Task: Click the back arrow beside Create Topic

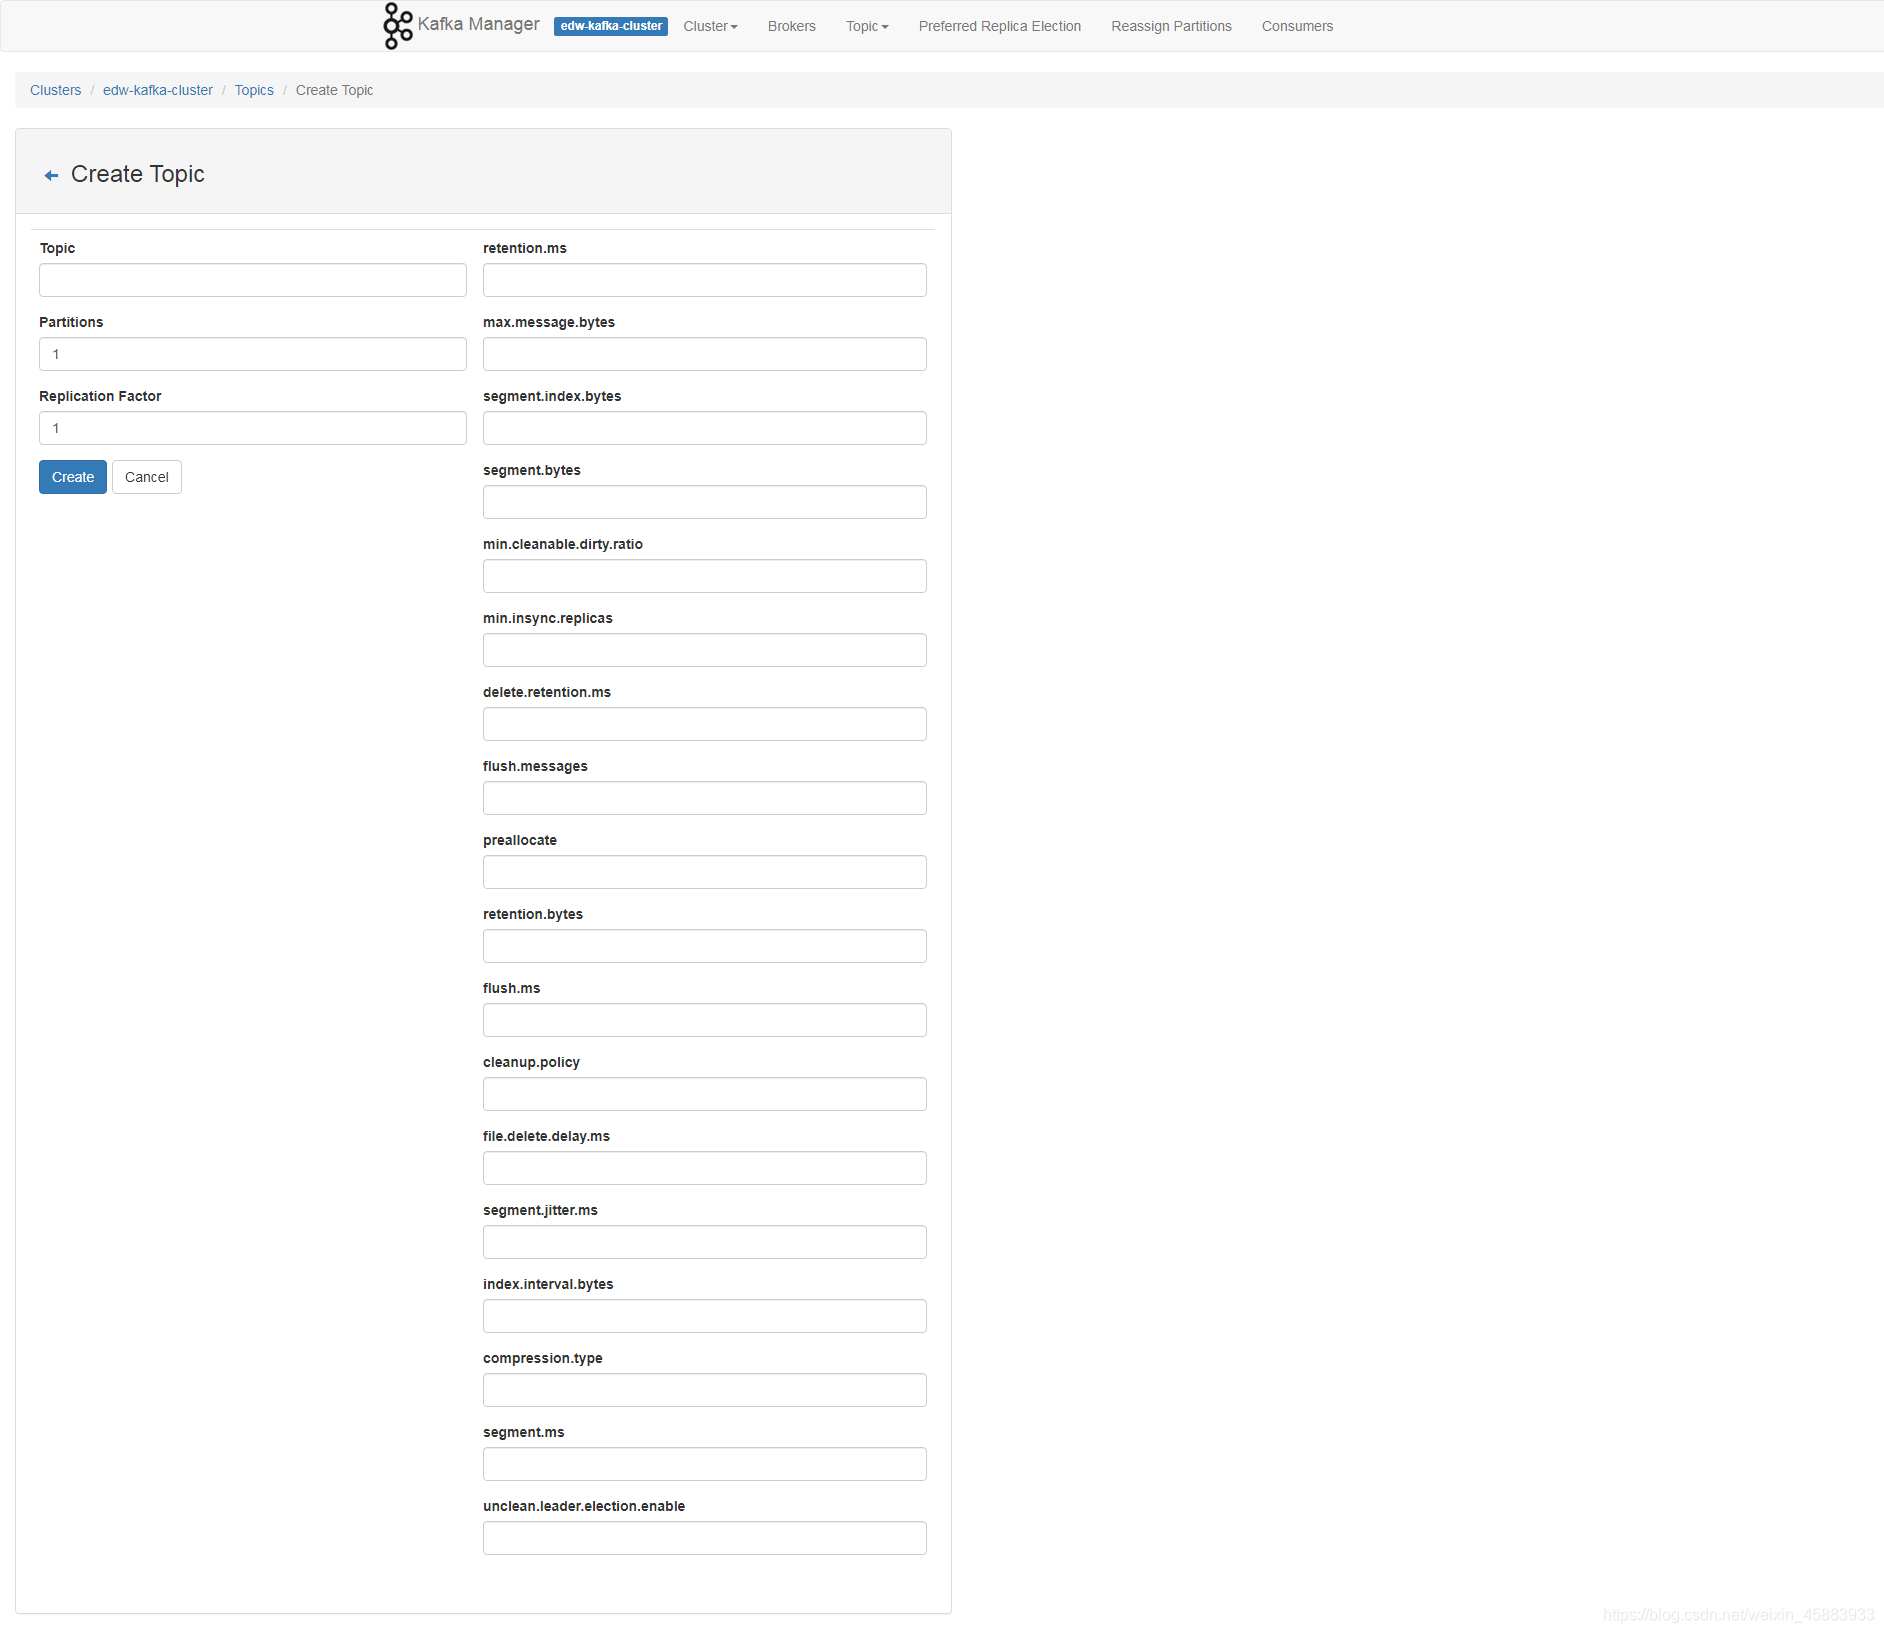Action: point(51,175)
